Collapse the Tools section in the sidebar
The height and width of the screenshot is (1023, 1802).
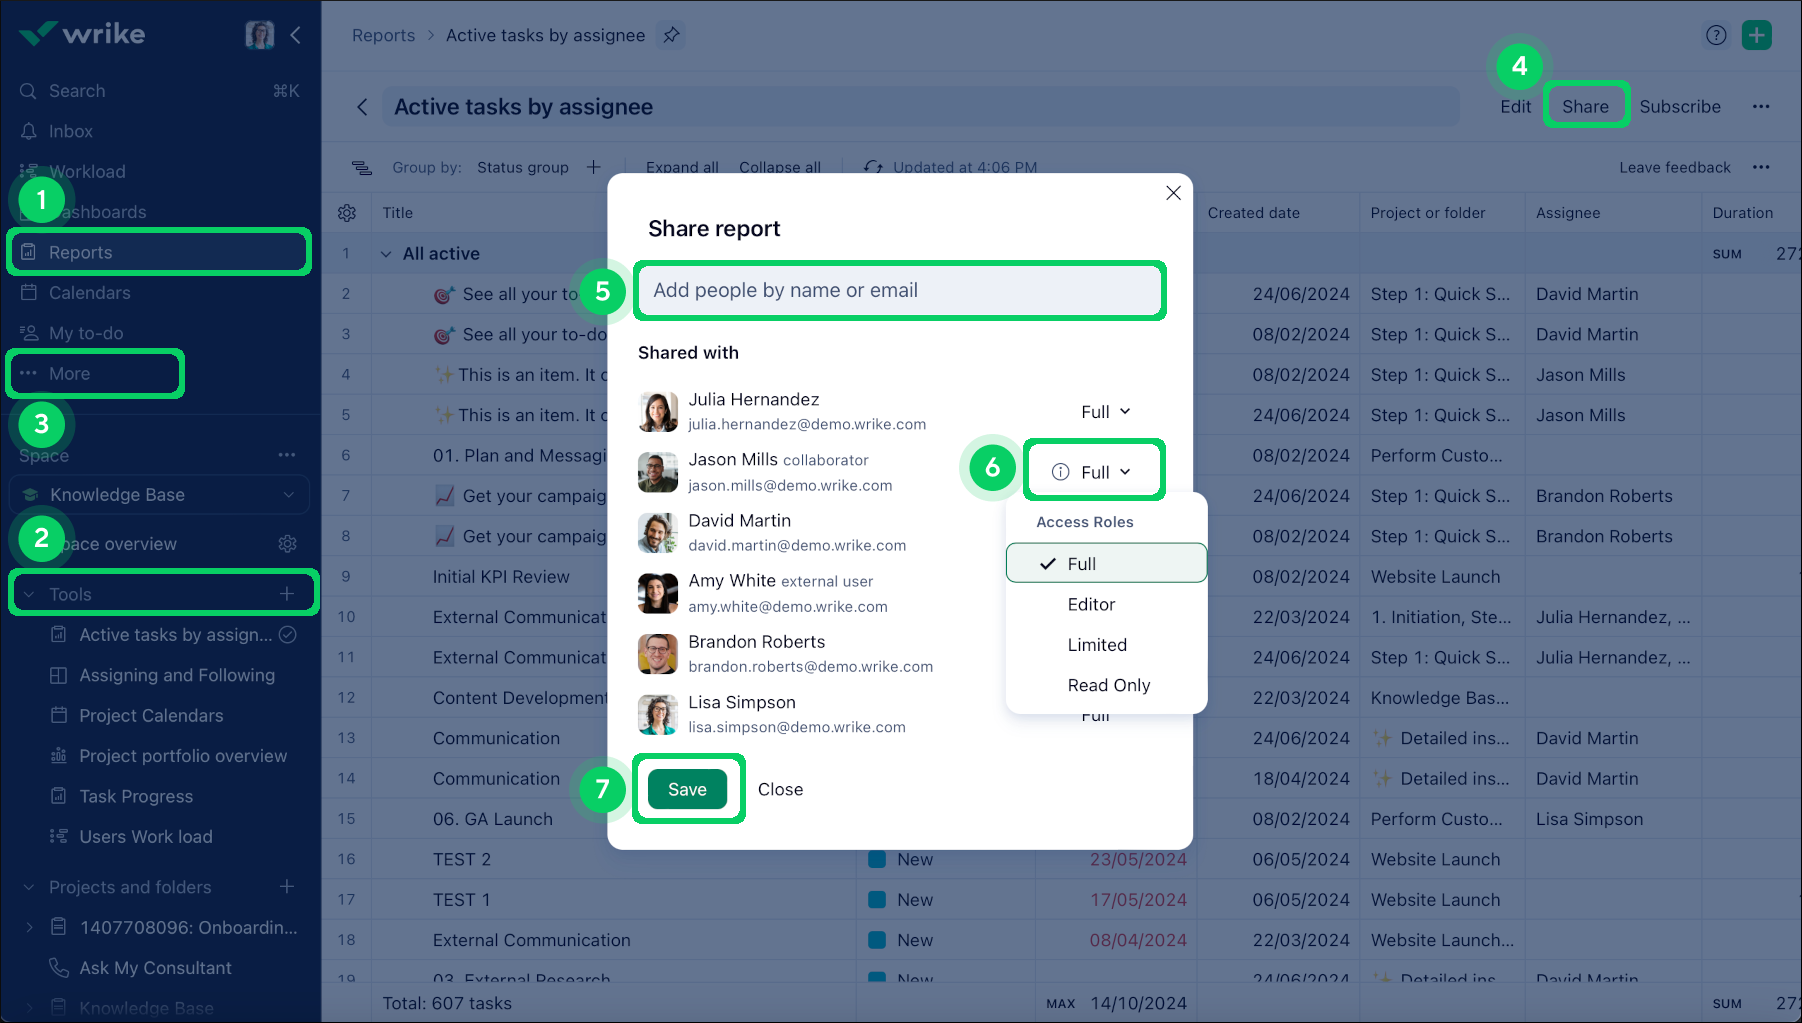coord(28,593)
